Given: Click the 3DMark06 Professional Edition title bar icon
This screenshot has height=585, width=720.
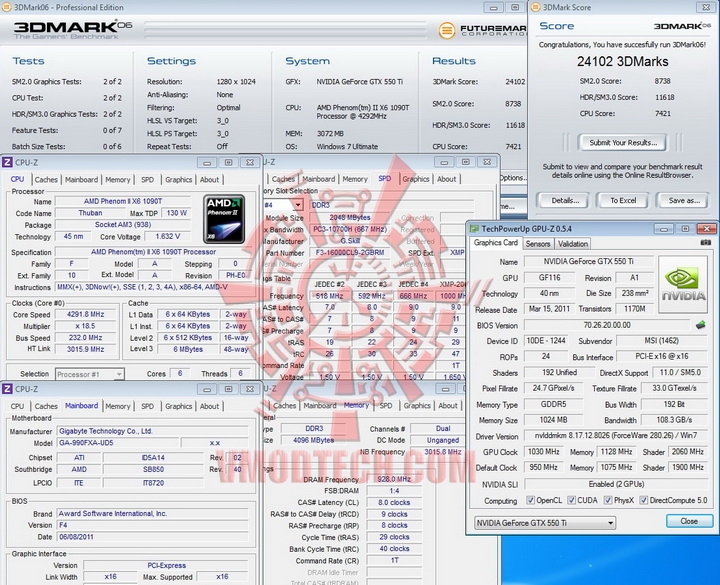Looking at the screenshot, I should (6, 7).
